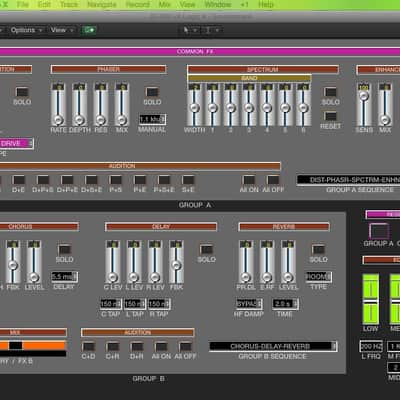Click the delay C LEV slider

pyautogui.click(x=112, y=262)
